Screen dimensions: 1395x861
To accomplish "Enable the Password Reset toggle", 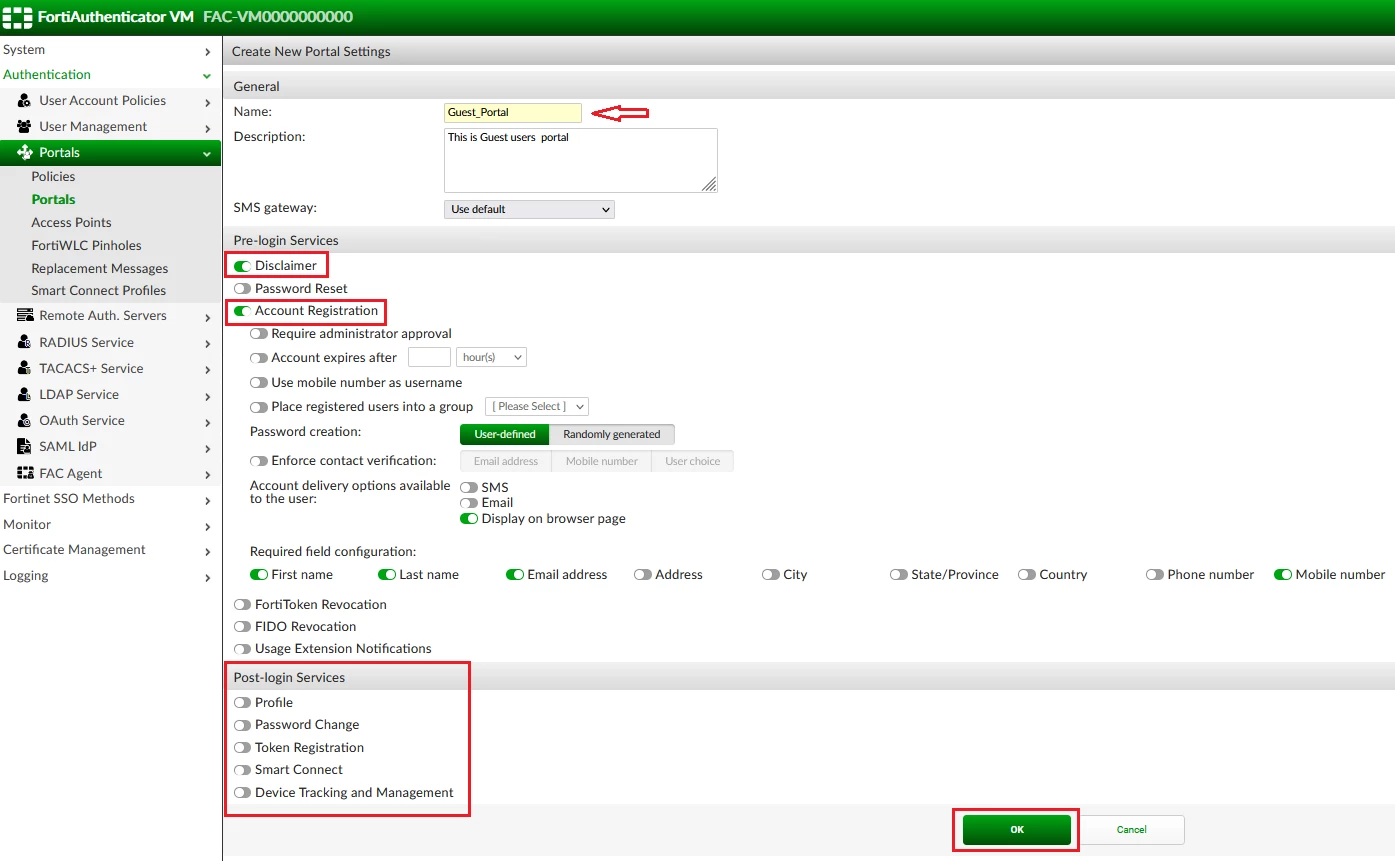I will [242, 288].
